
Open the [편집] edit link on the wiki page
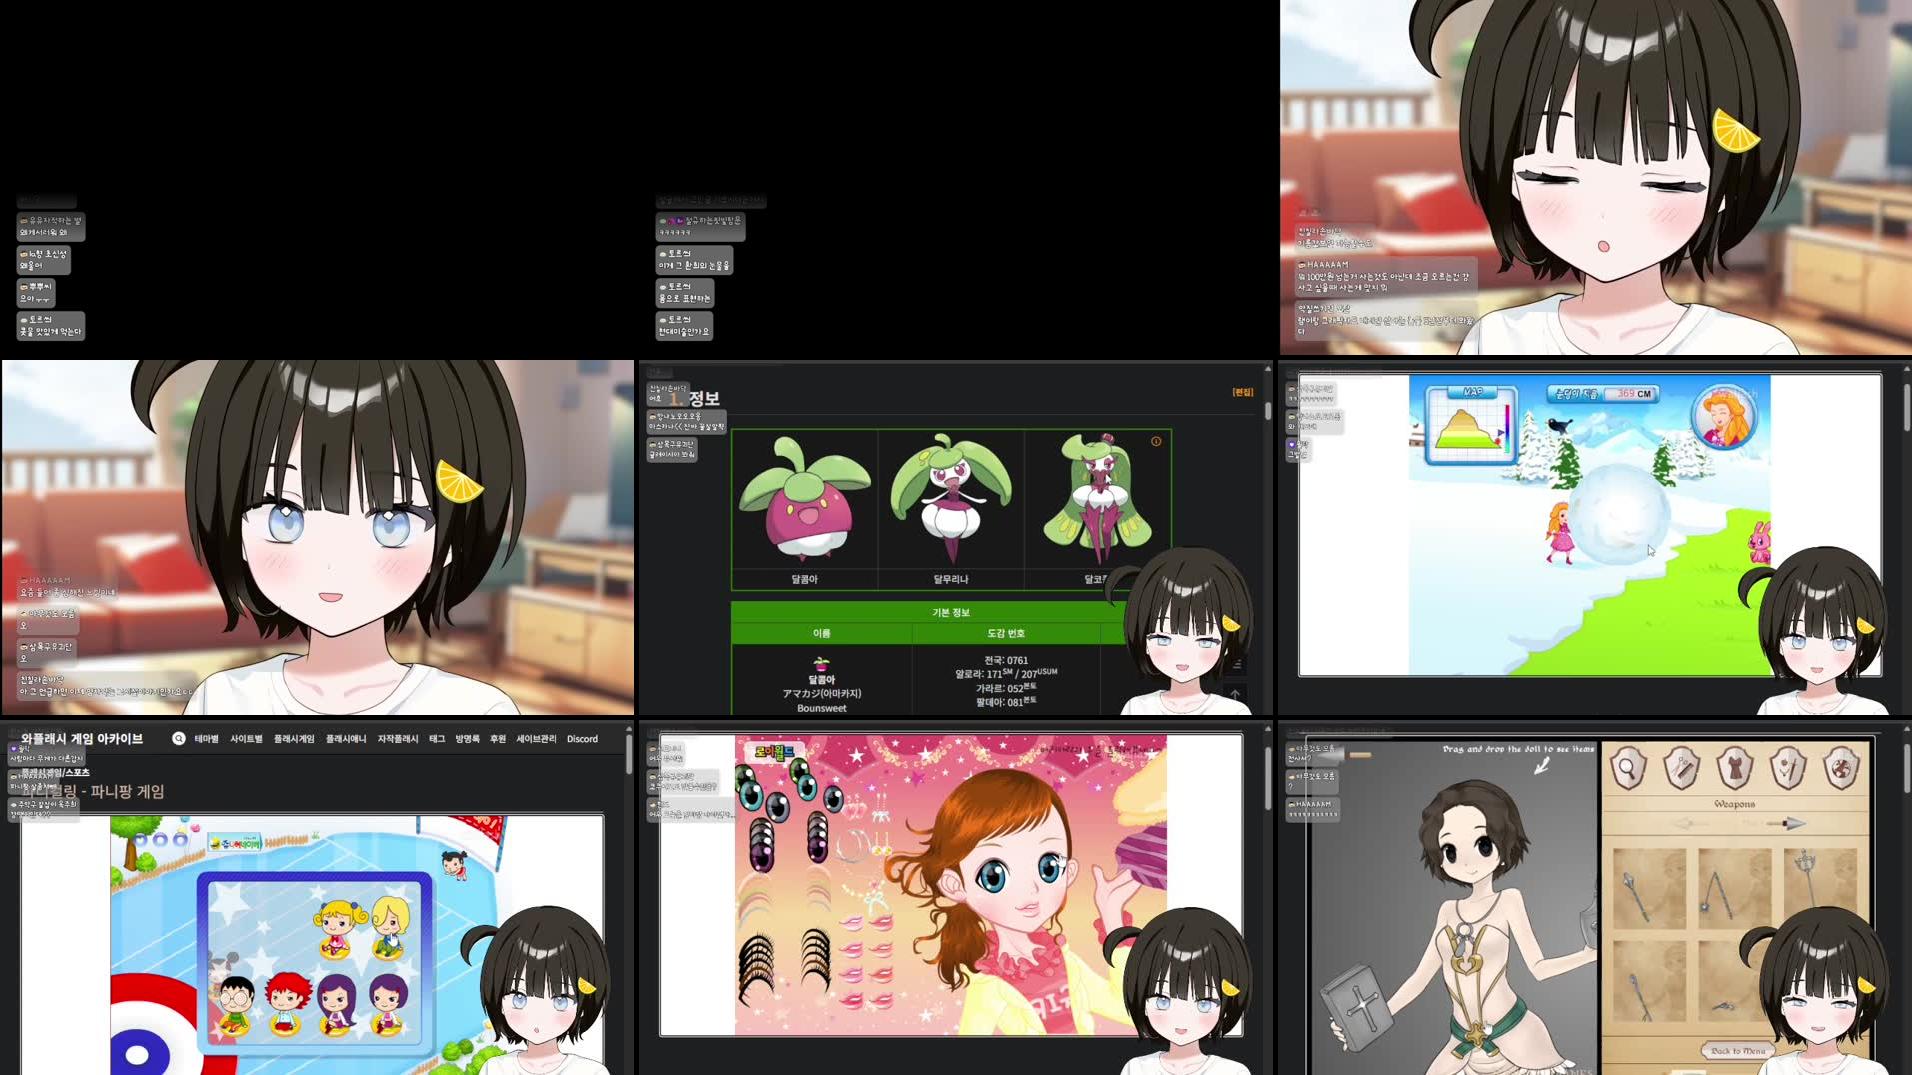click(1243, 392)
